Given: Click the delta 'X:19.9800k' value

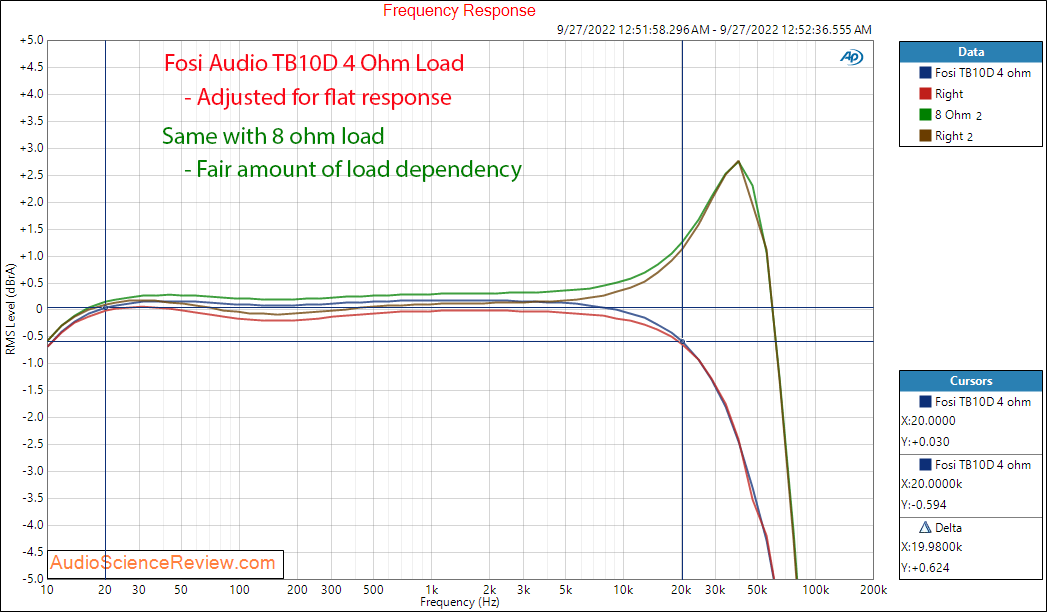Looking at the screenshot, I should click(931, 547).
